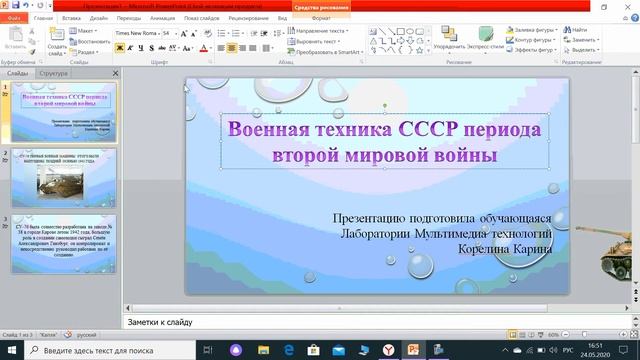Open the Layout (Макет) dropdown
The height and width of the screenshot is (360, 640).
click(x=83, y=31)
